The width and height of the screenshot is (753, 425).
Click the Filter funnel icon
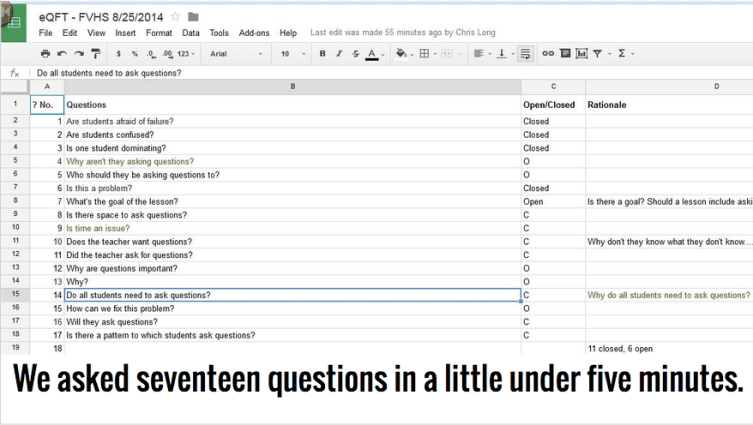pyautogui.click(x=597, y=54)
